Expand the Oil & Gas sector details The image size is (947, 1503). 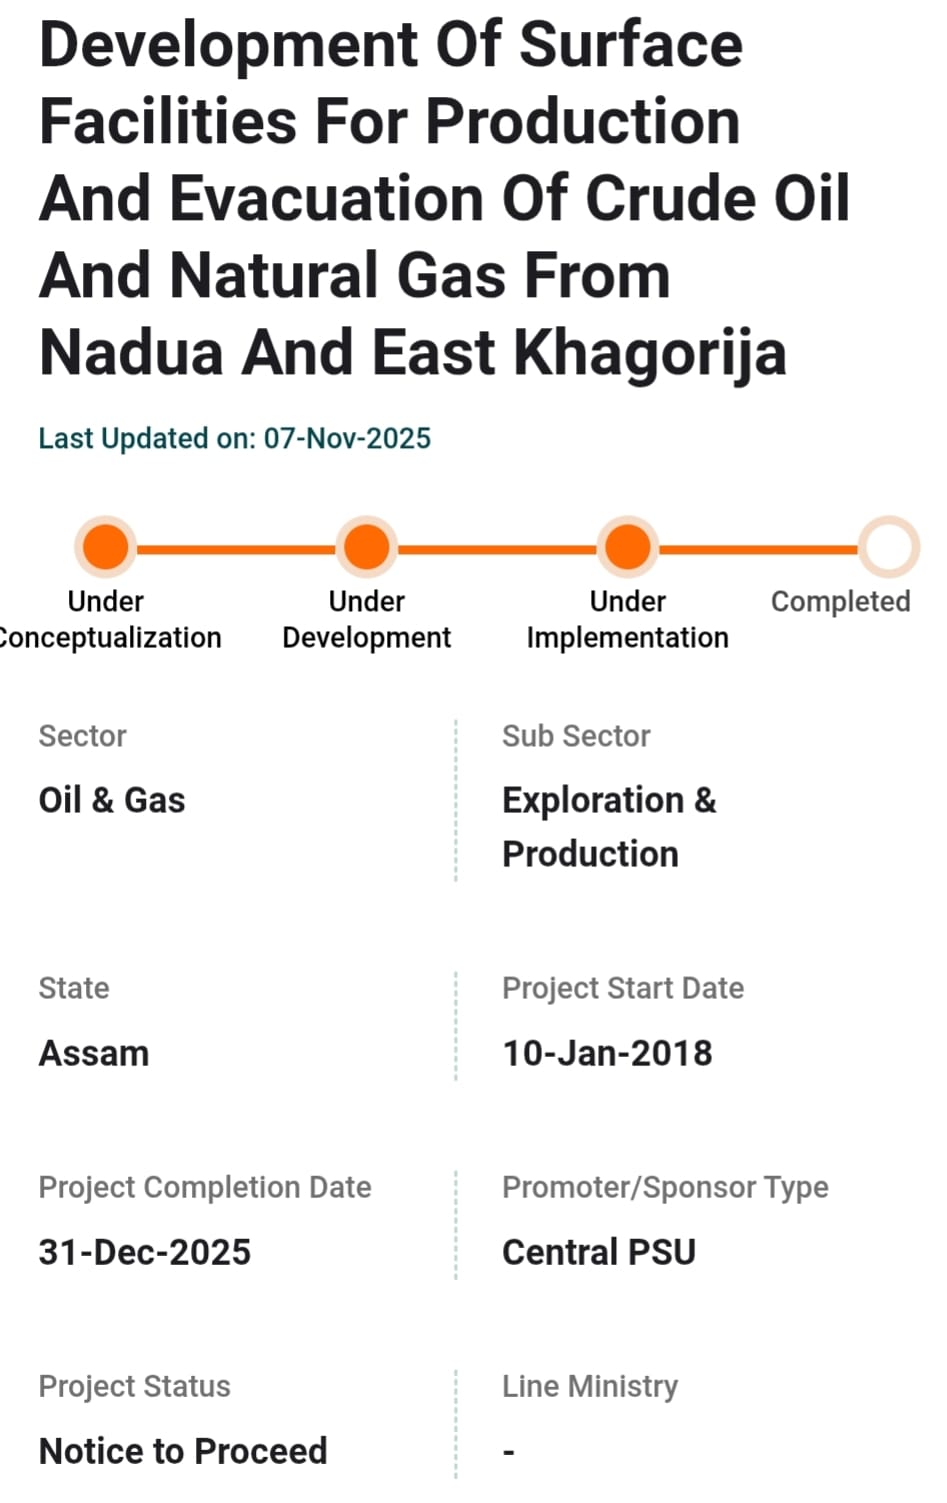112,800
